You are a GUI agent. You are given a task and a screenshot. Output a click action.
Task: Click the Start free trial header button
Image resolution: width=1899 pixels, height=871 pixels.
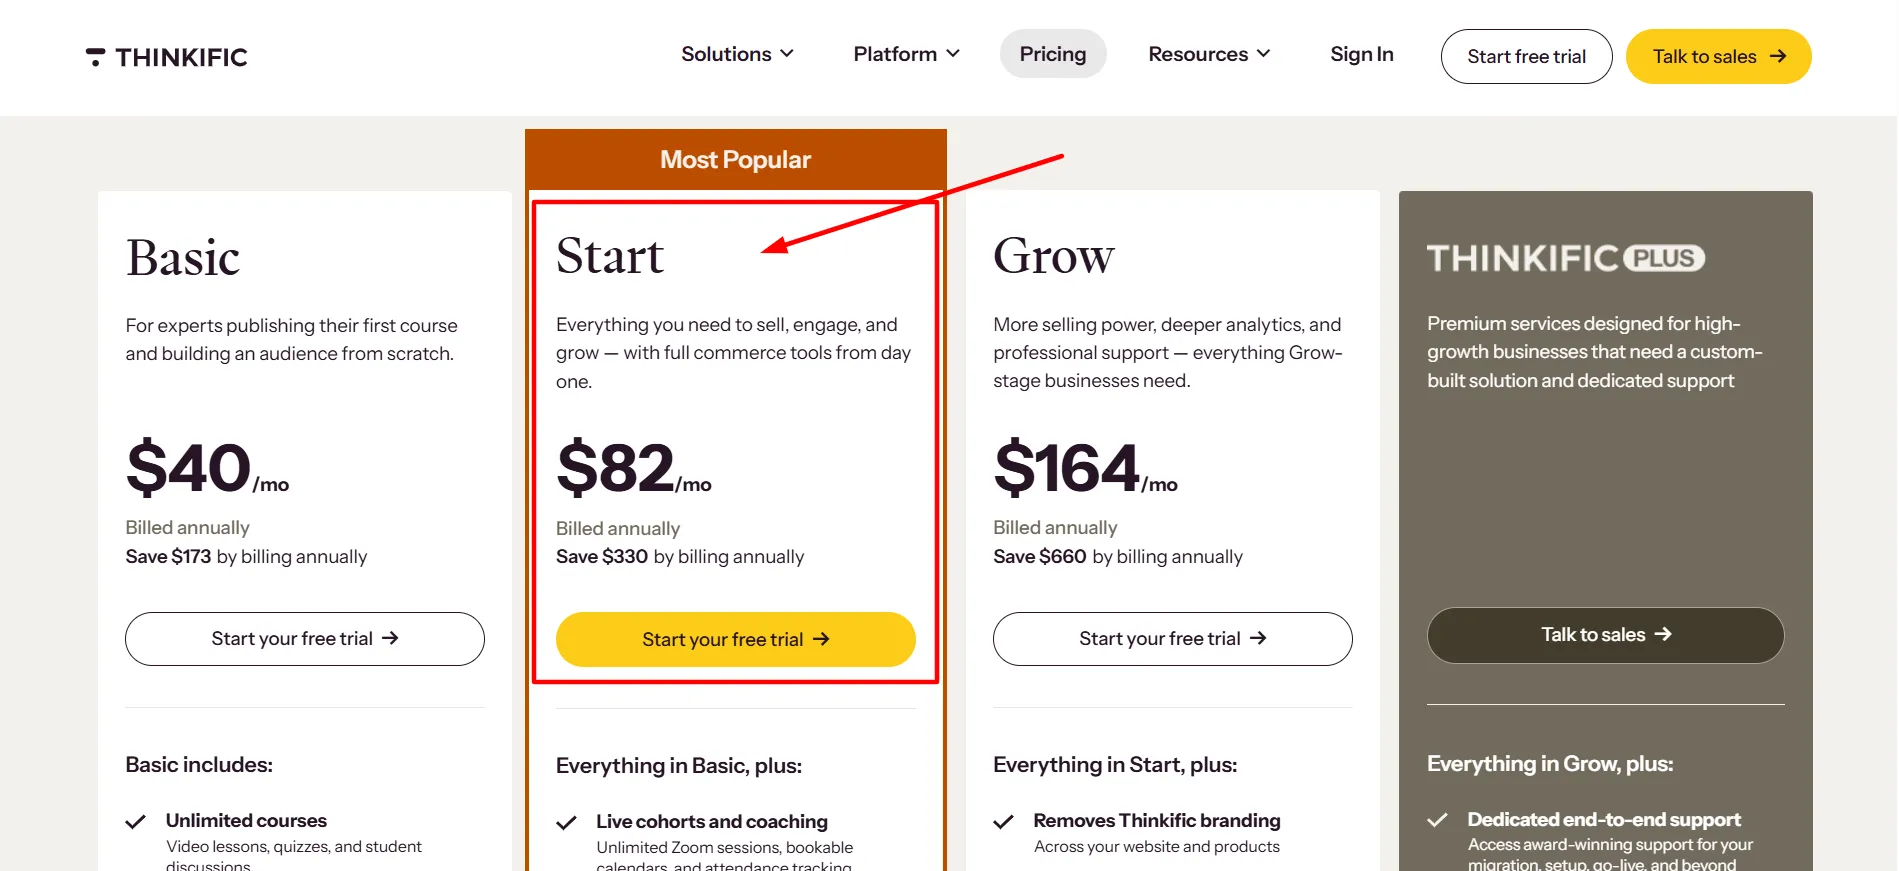(x=1526, y=56)
